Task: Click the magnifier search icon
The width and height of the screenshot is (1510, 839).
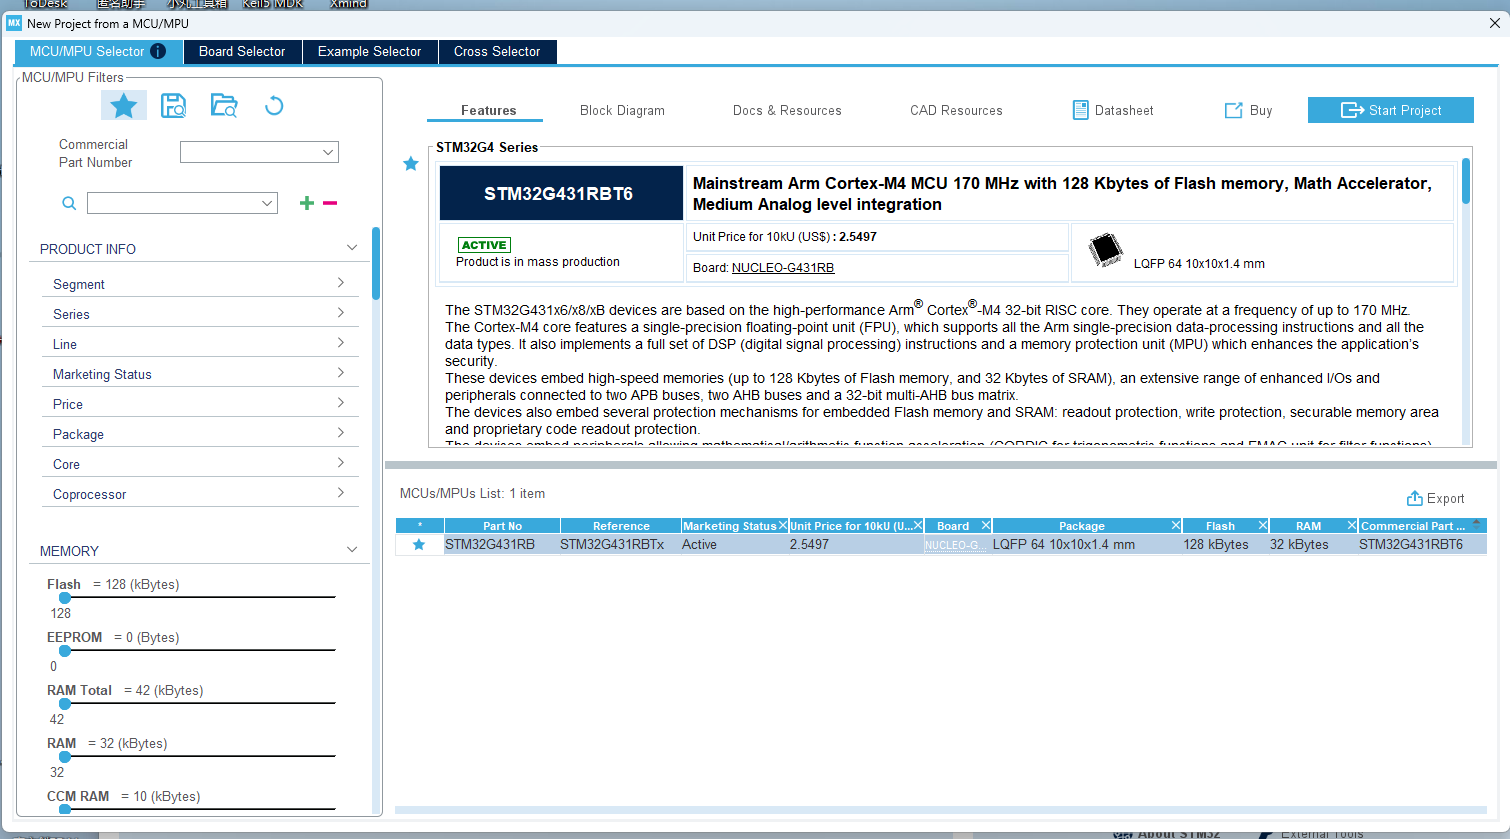Action: pos(69,203)
